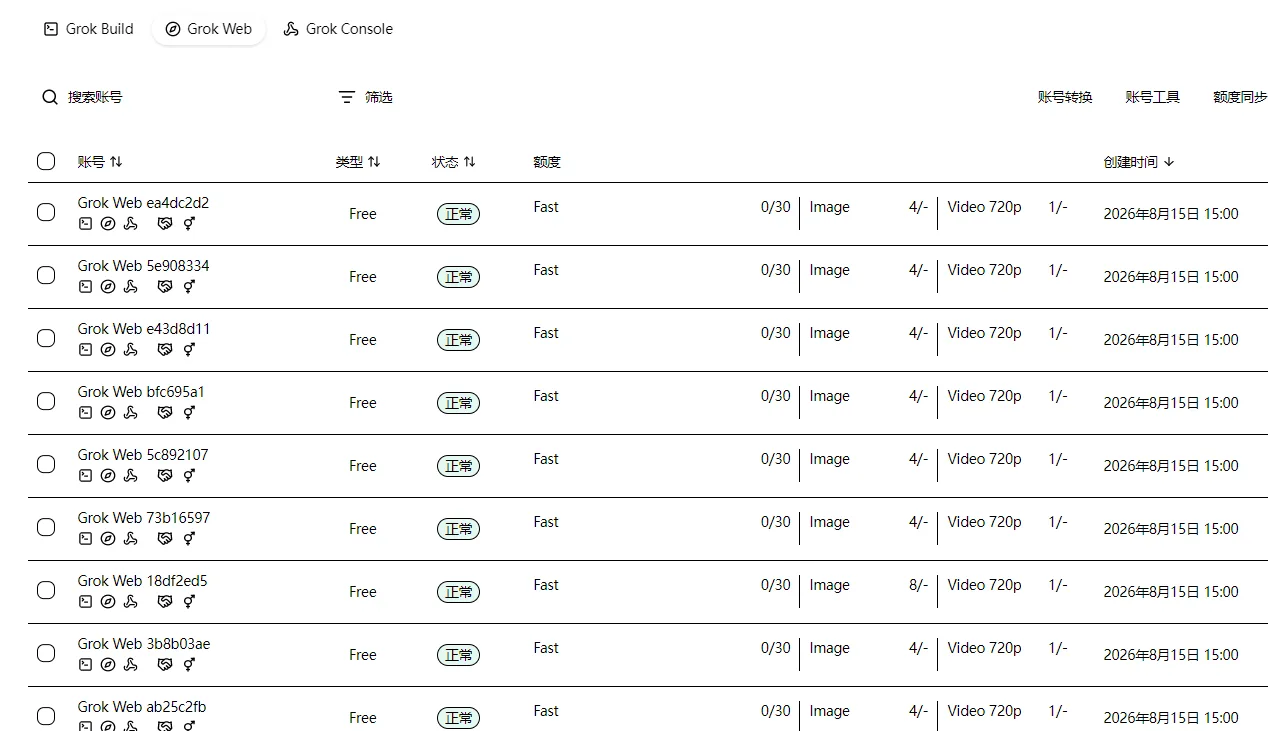Focus the 搜索账号 search field
The image size is (1268, 731).
click(x=95, y=97)
